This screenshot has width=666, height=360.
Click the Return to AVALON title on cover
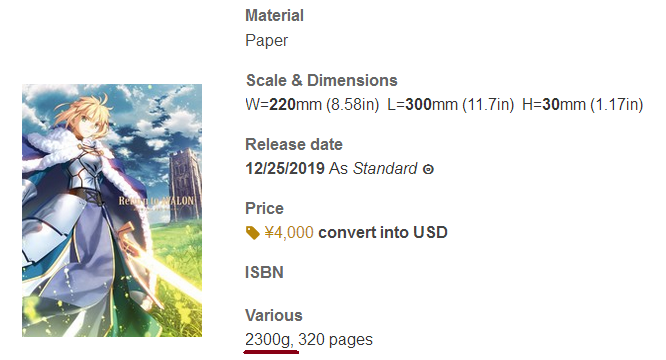(x=156, y=201)
